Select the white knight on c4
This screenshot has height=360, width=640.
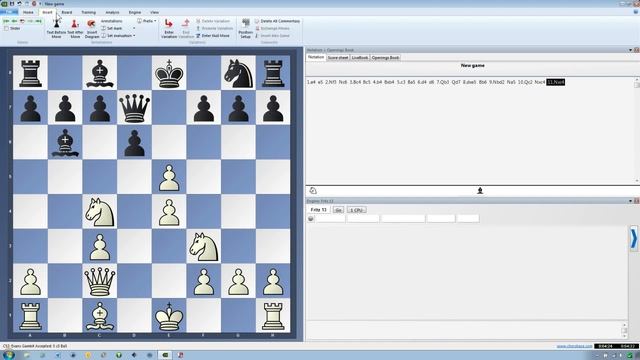pos(100,212)
